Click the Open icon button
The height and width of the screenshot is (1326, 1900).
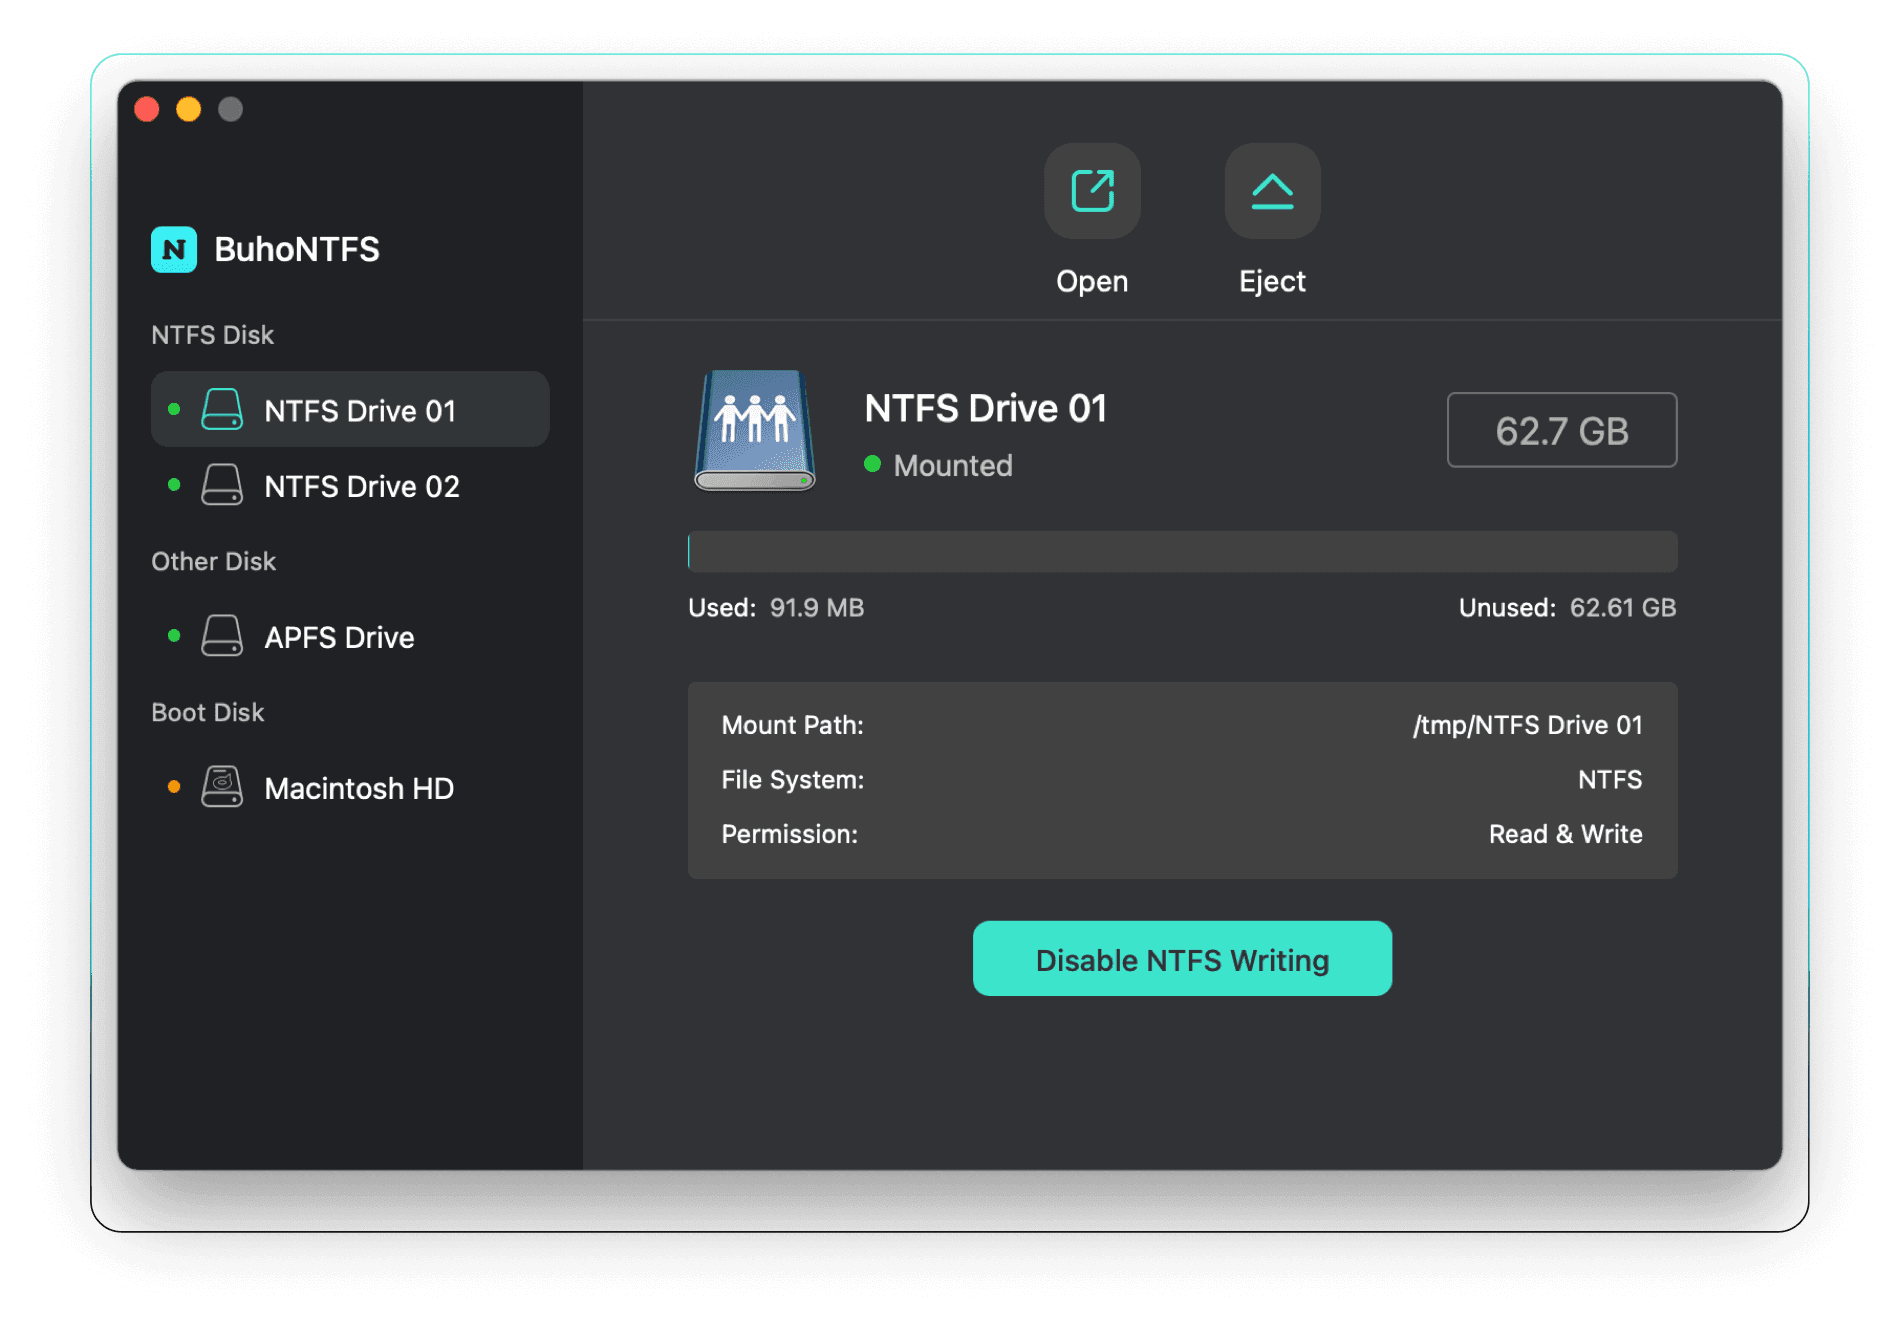(x=1092, y=191)
